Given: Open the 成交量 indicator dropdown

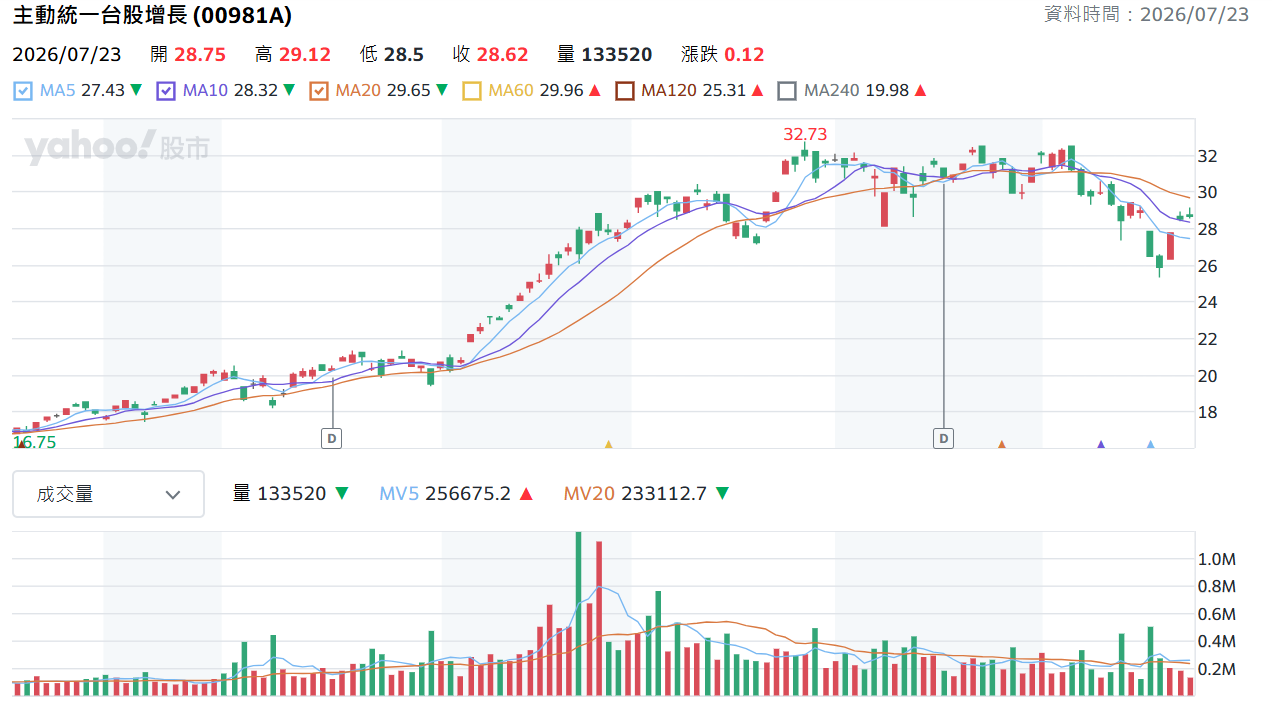Looking at the screenshot, I should click(x=108, y=494).
